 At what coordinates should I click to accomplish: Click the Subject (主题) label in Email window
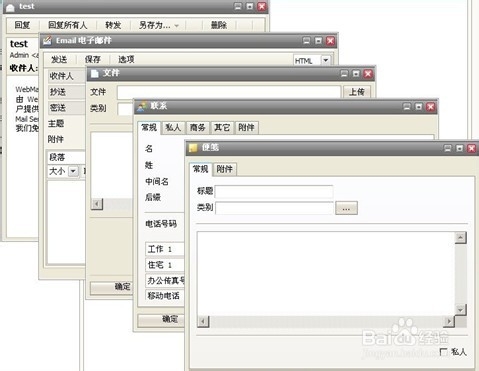56,124
